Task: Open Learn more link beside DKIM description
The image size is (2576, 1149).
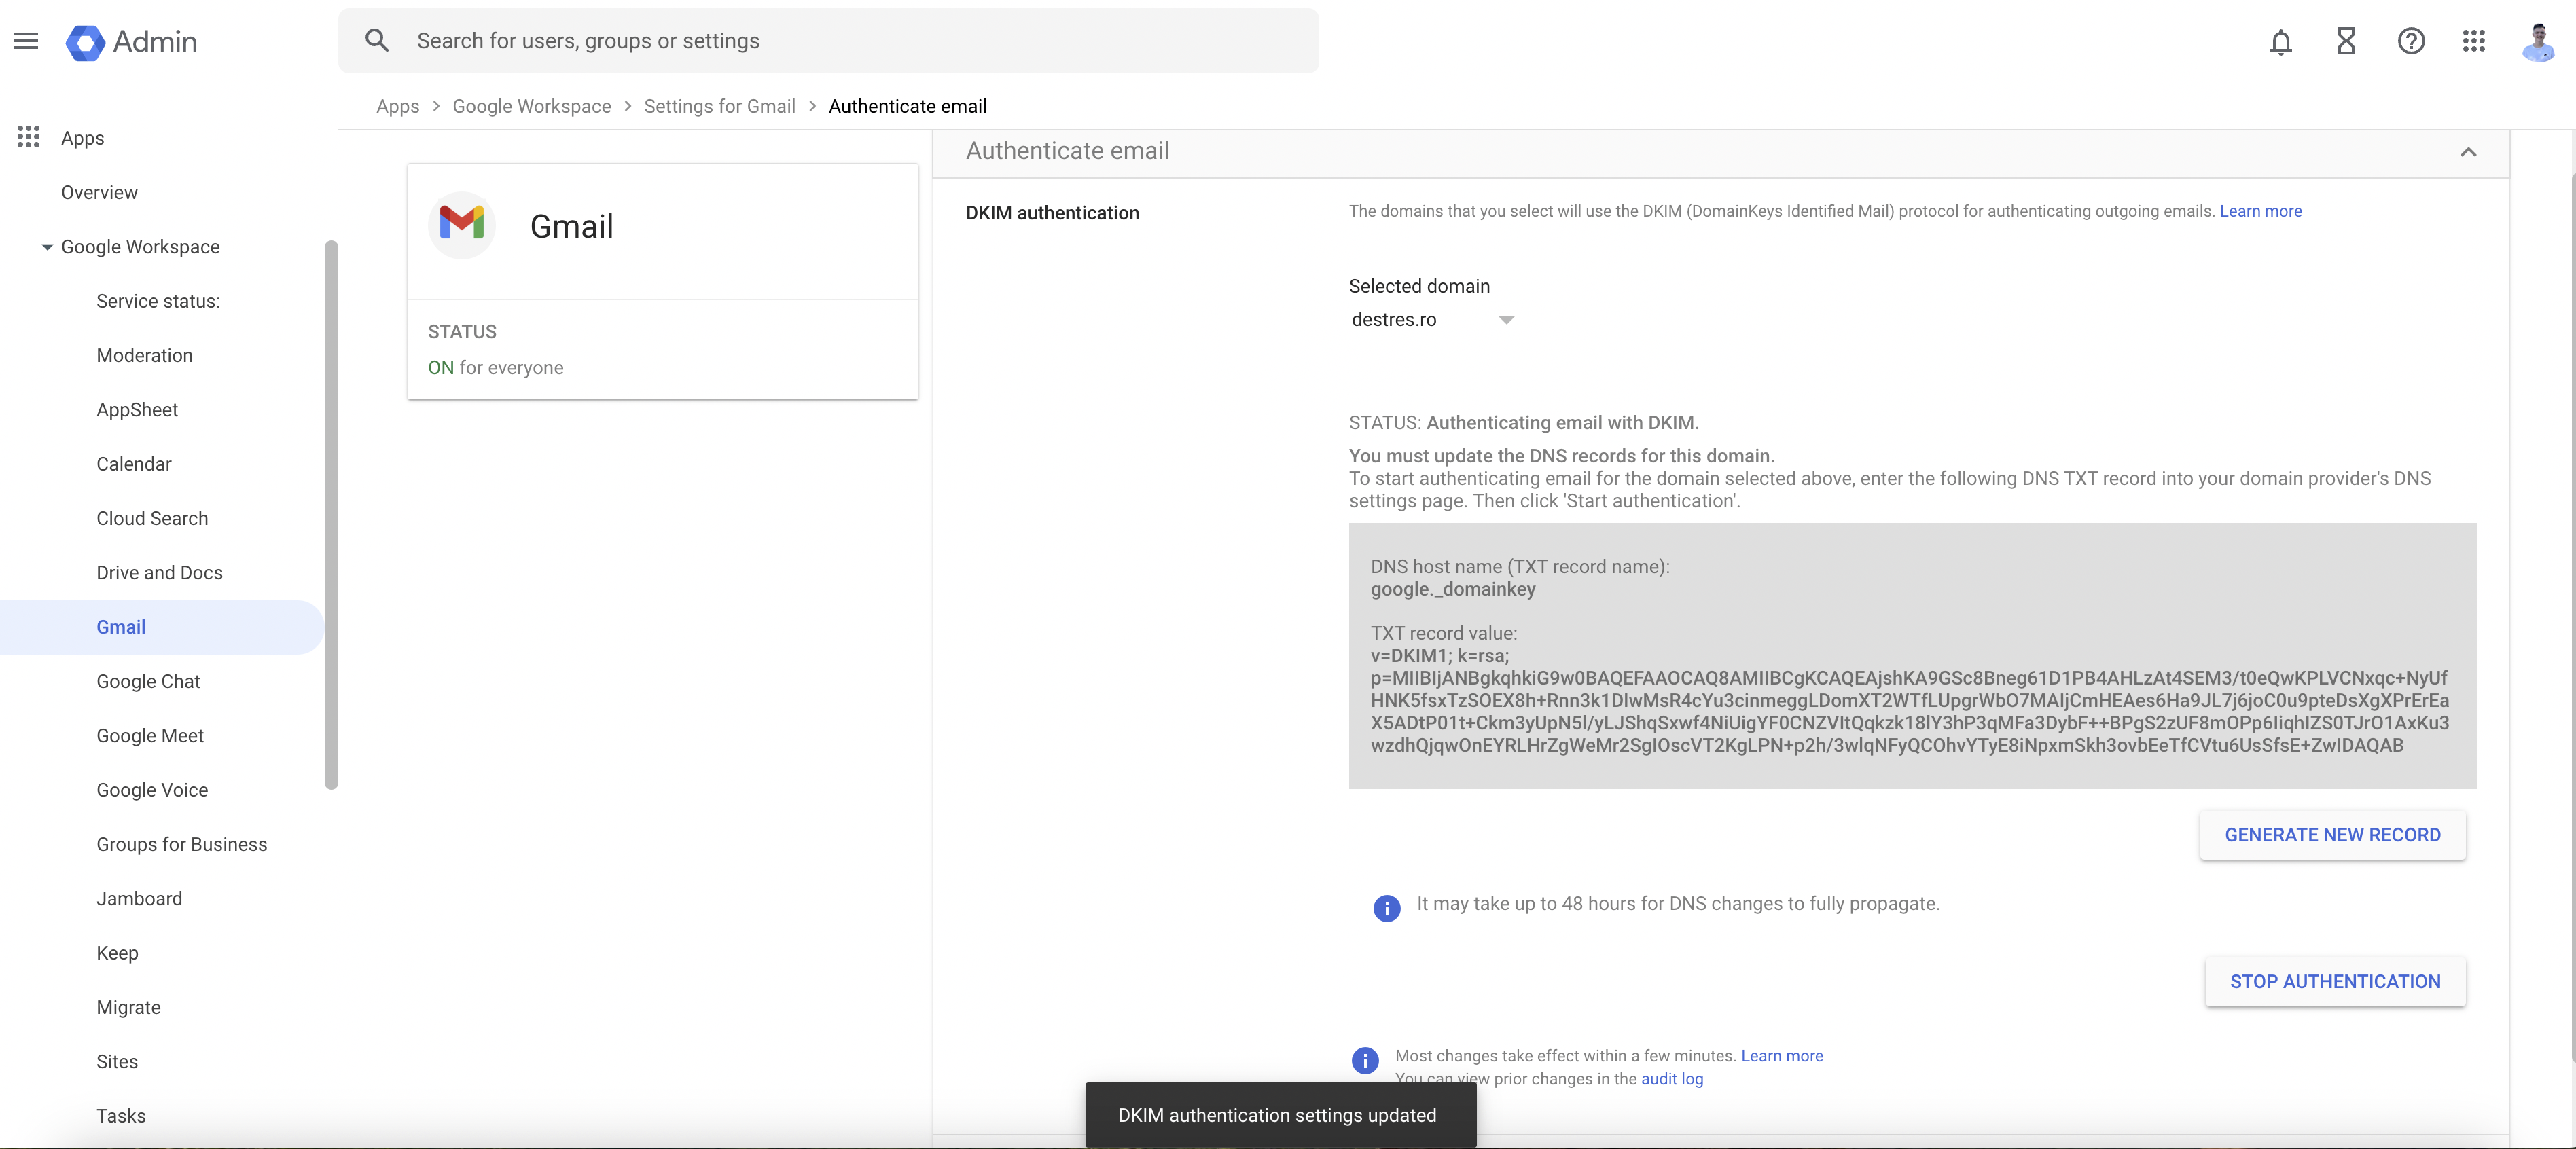Action: pyautogui.click(x=2260, y=211)
